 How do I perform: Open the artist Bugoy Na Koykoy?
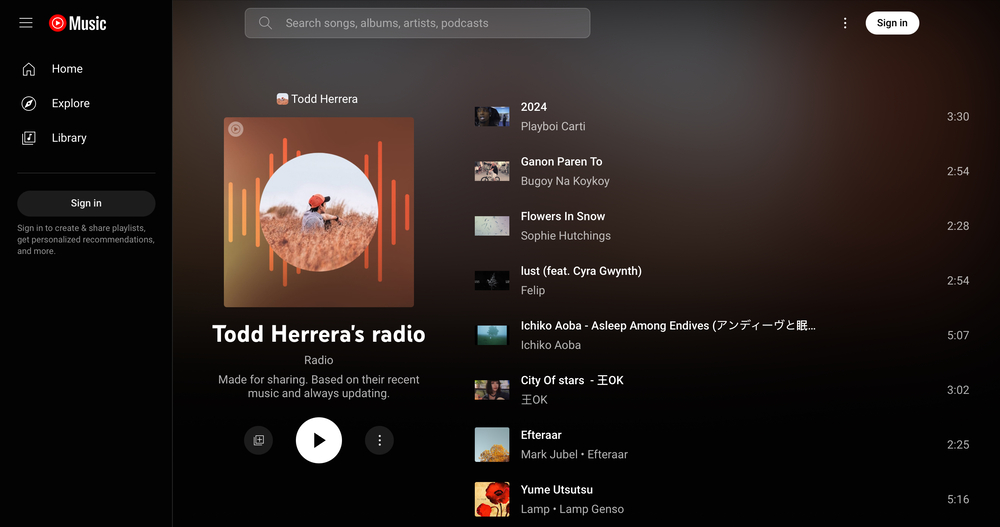point(565,181)
